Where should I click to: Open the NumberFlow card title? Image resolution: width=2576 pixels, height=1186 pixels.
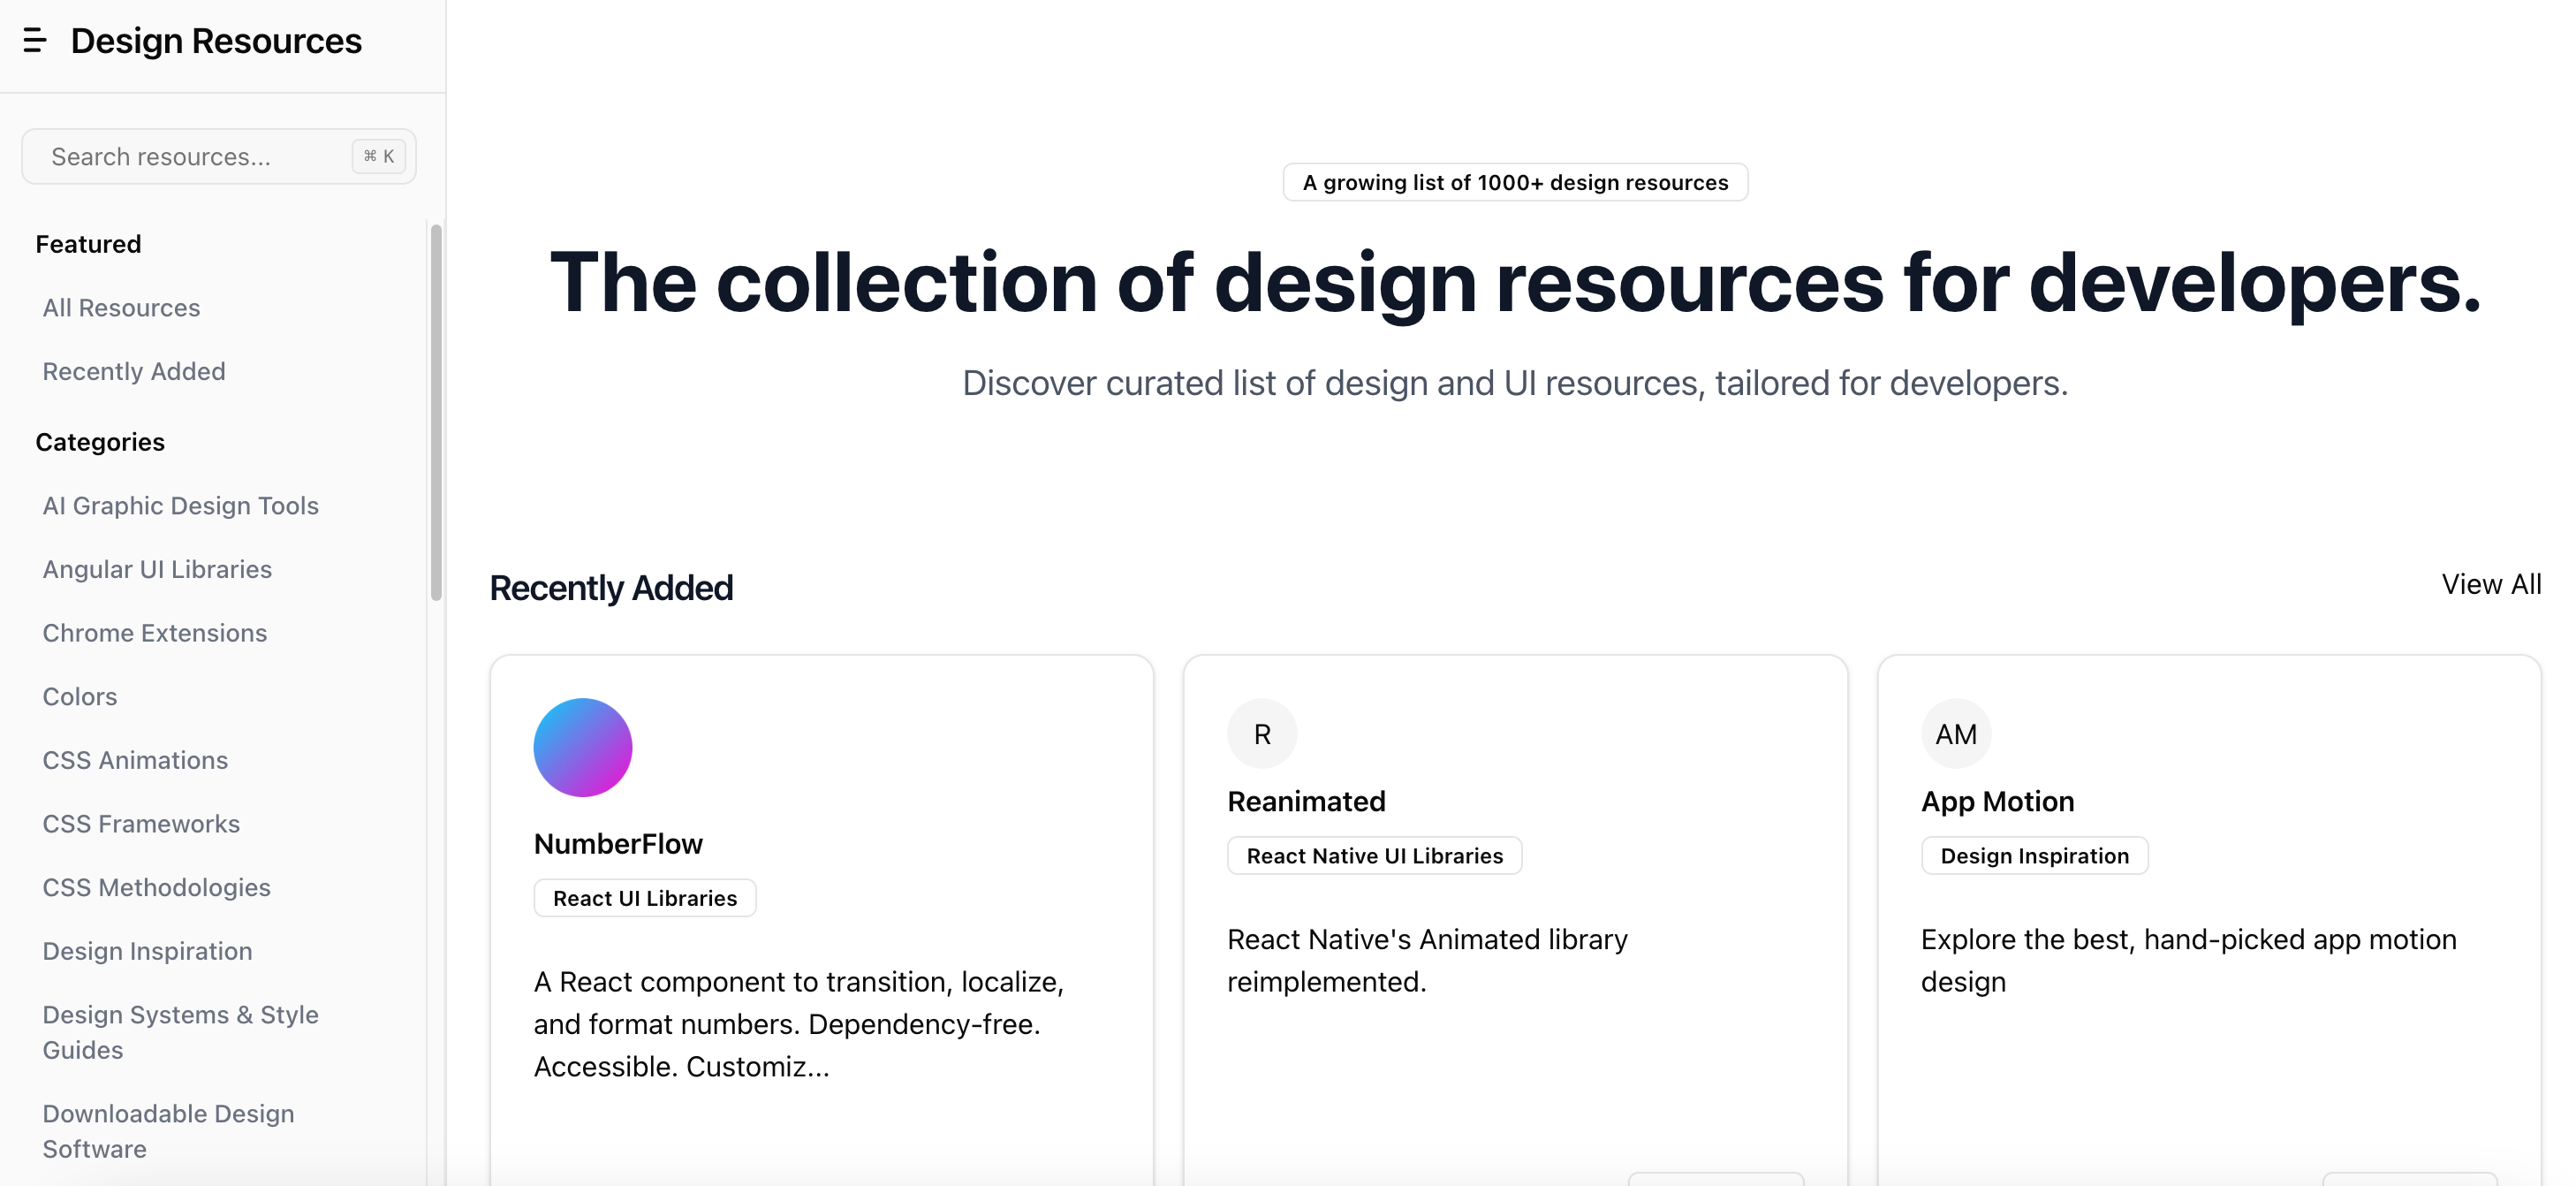pos(618,844)
